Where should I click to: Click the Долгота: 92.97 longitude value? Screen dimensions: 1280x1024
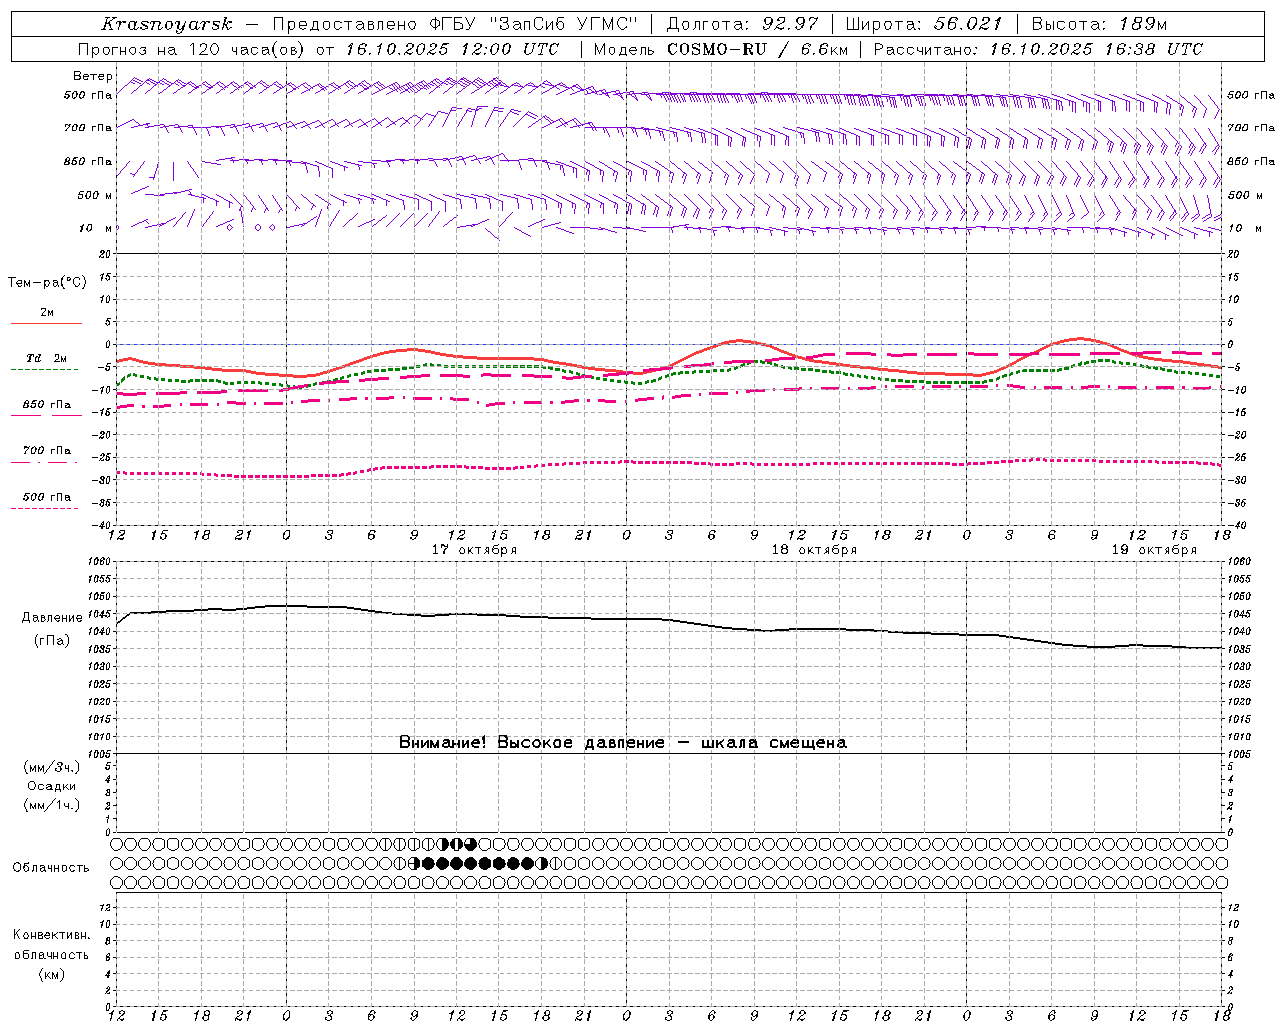click(742, 24)
